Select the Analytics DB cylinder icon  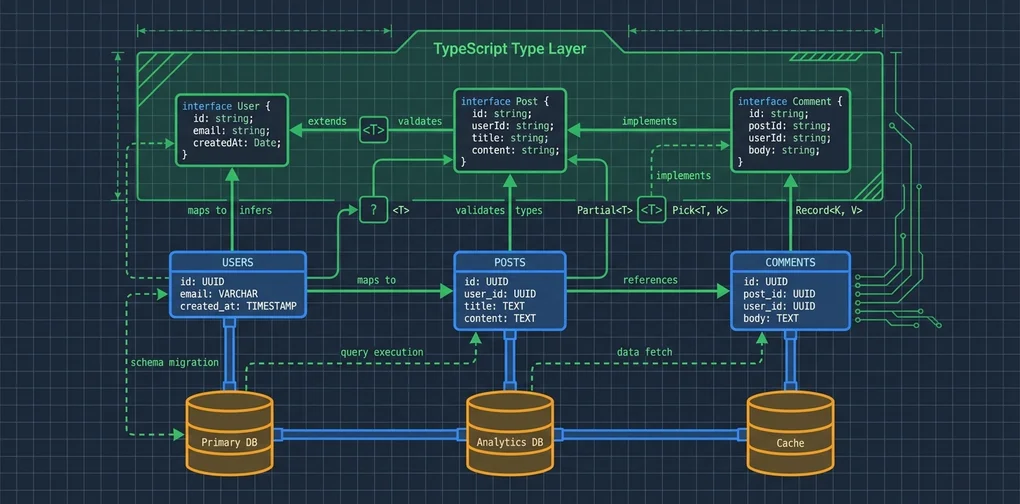tap(510, 432)
